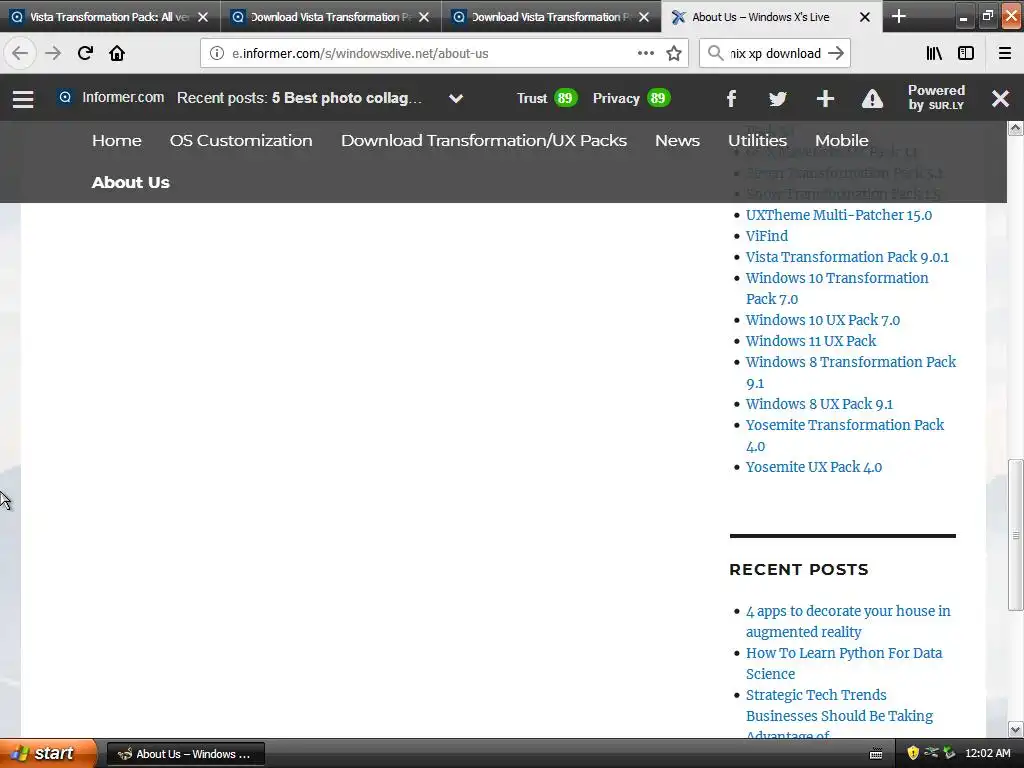The image size is (1024, 768).
Task: Open How To Learn Python For Data Science
Action: (x=844, y=663)
